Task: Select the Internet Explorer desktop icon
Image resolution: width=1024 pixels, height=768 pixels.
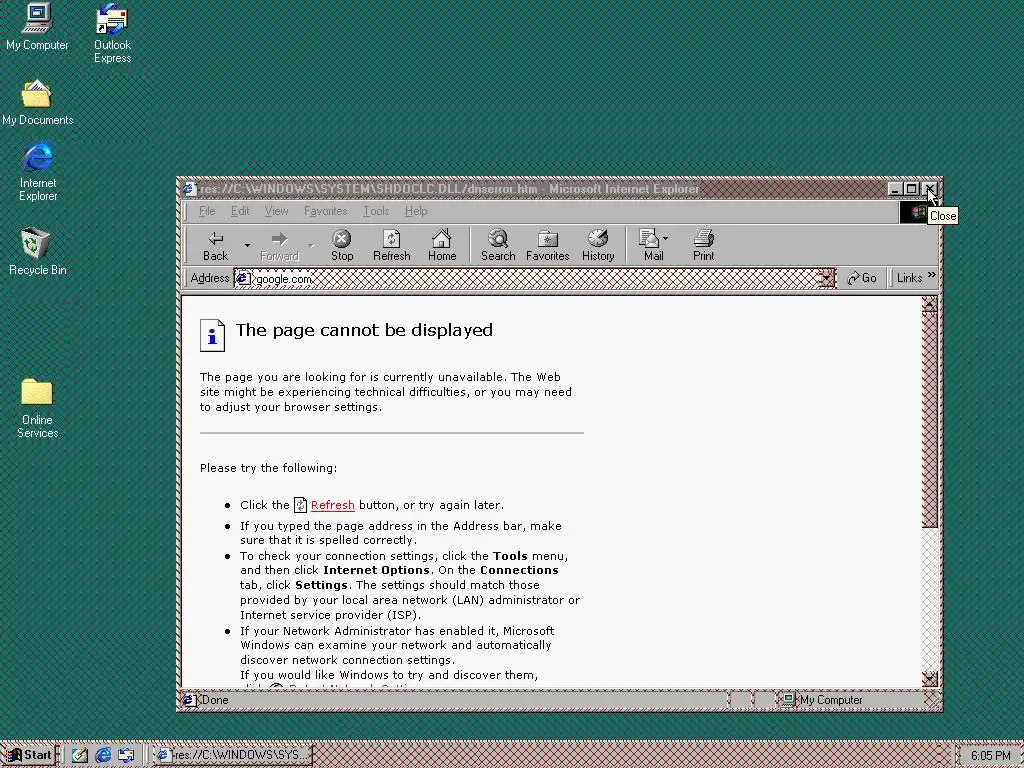Action: point(38,172)
